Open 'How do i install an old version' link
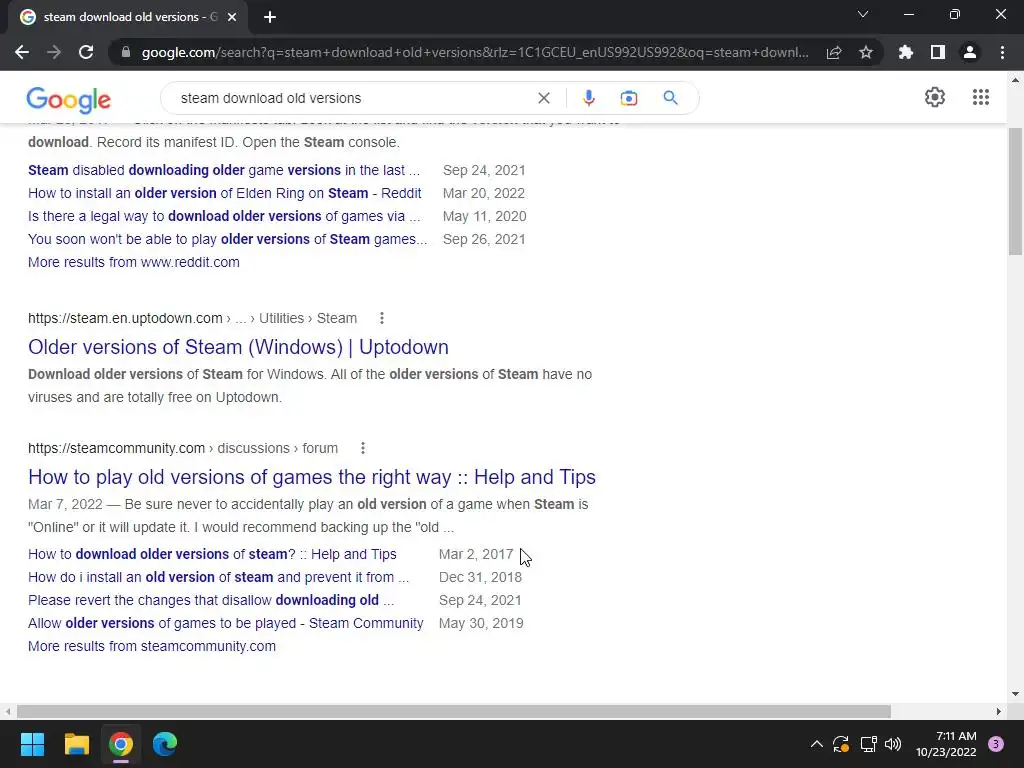Screen dimensions: 1024x768 click(x=219, y=577)
